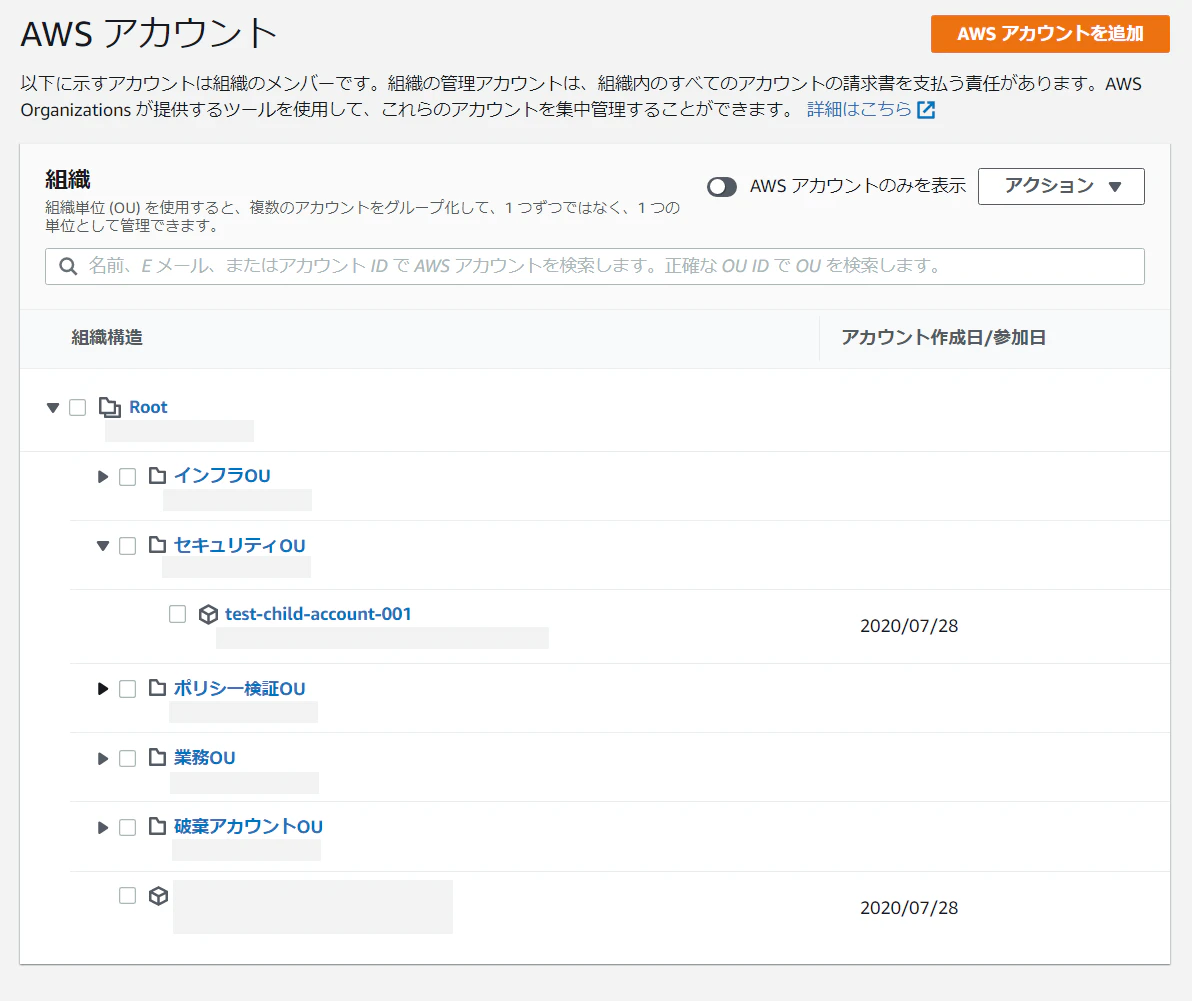Tick the インフラOU checkbox

click(128, 477)
